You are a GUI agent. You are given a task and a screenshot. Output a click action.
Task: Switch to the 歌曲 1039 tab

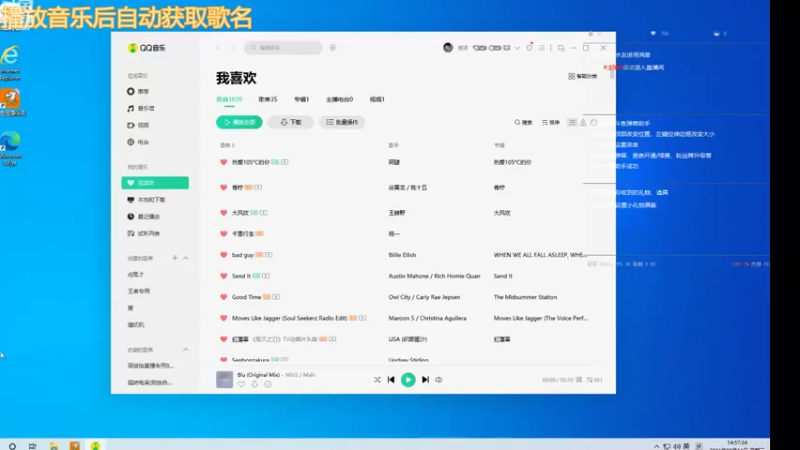coord(229,99)
